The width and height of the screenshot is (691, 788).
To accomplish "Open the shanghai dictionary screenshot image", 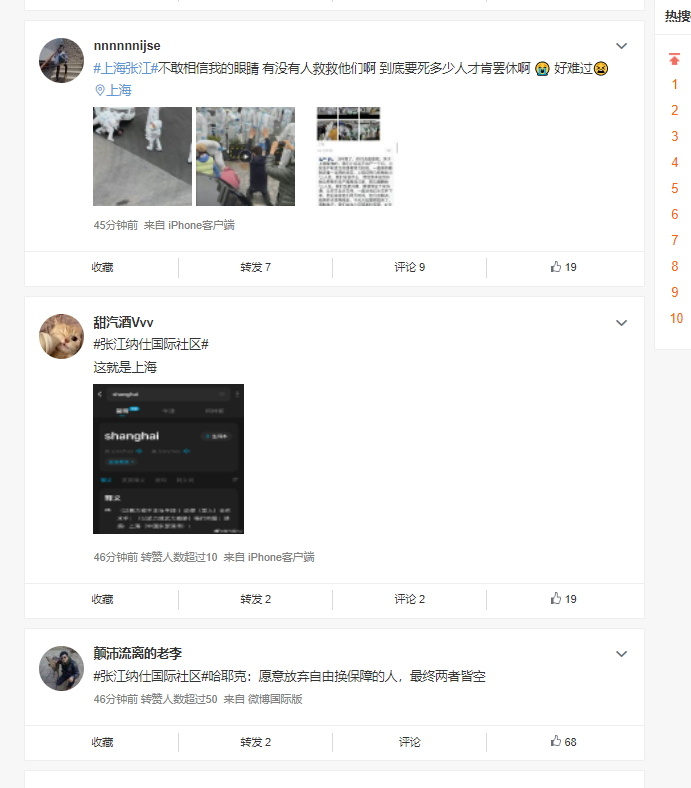I will click(168, 459).
